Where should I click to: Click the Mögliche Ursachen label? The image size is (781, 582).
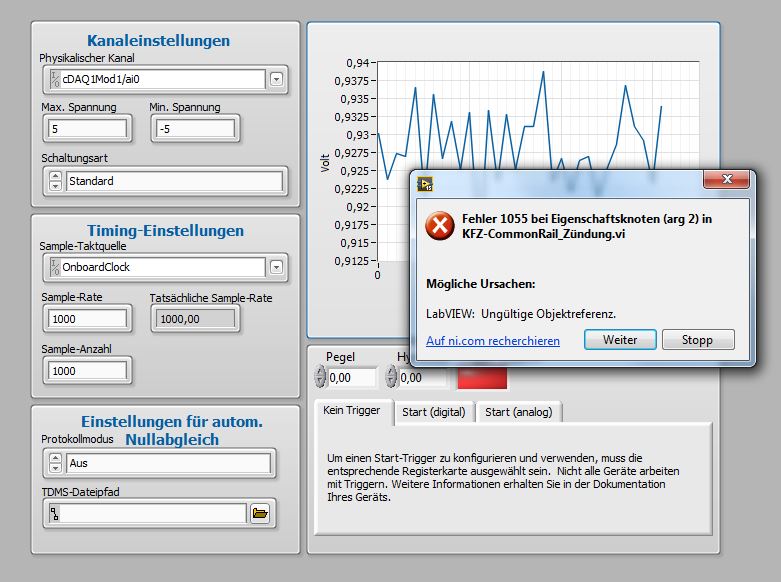[481, 284]
